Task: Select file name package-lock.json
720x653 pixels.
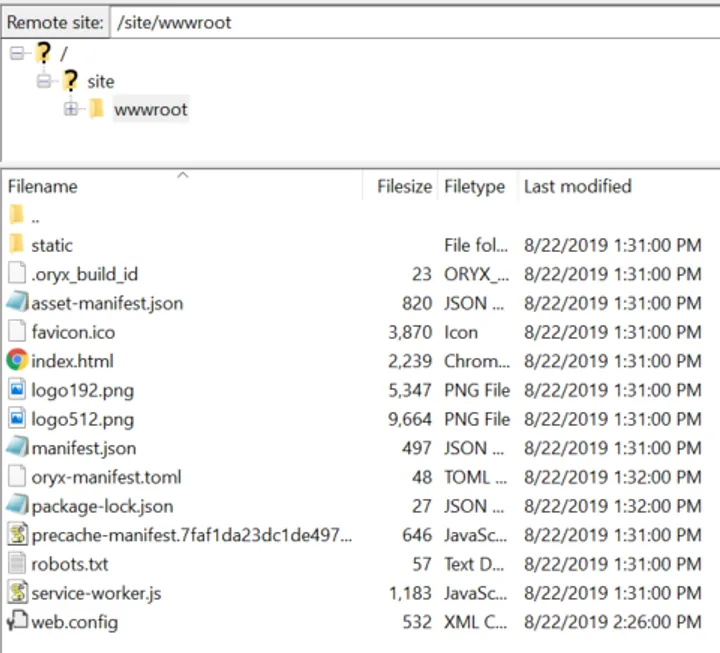Action: (102, 506)
